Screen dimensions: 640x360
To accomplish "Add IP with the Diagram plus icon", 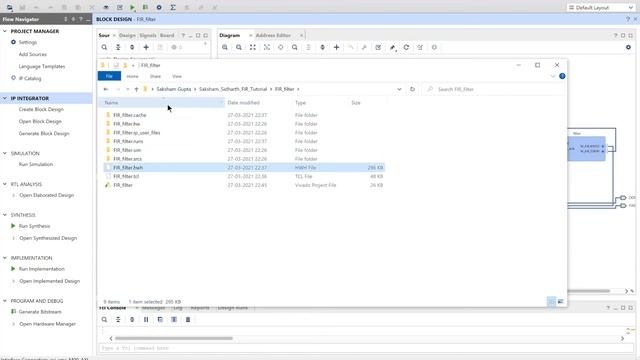I will (x=336, y=47).
